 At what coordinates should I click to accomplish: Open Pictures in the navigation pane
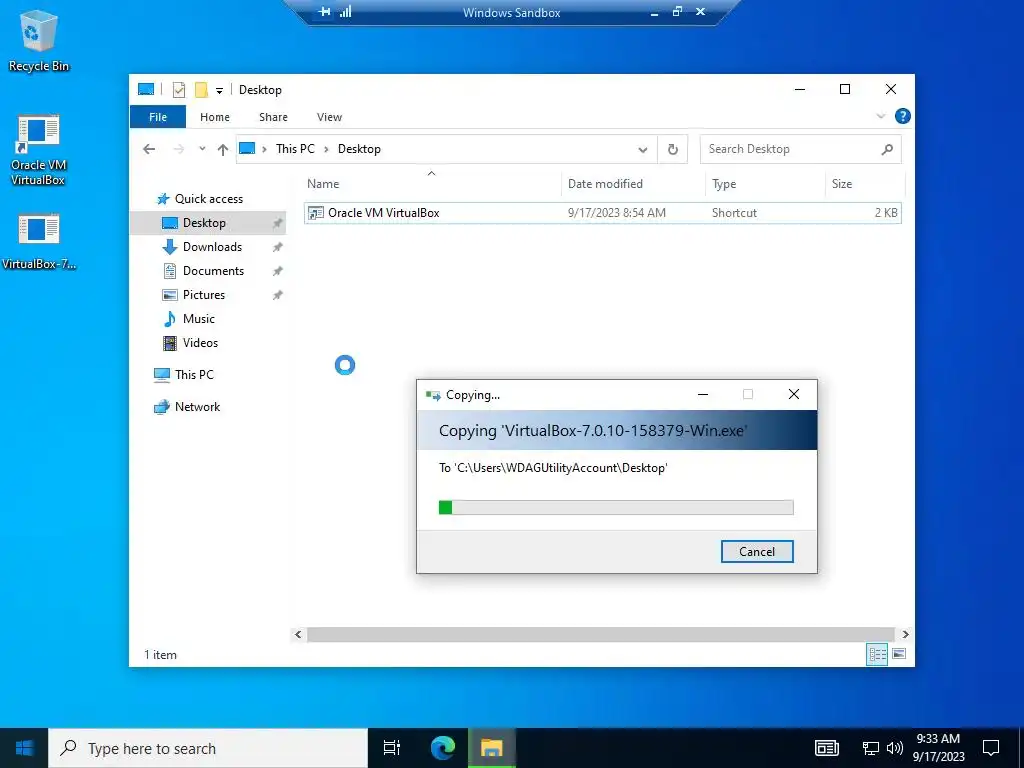coord(204,295)
